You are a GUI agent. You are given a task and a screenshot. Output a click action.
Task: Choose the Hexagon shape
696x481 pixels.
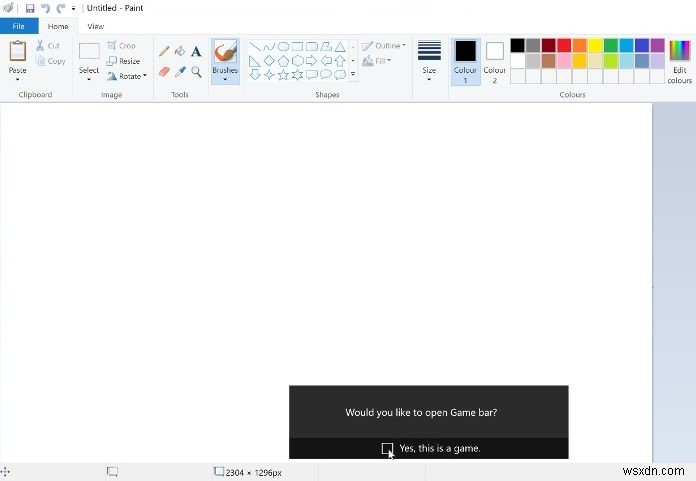(x=297, y=60)
